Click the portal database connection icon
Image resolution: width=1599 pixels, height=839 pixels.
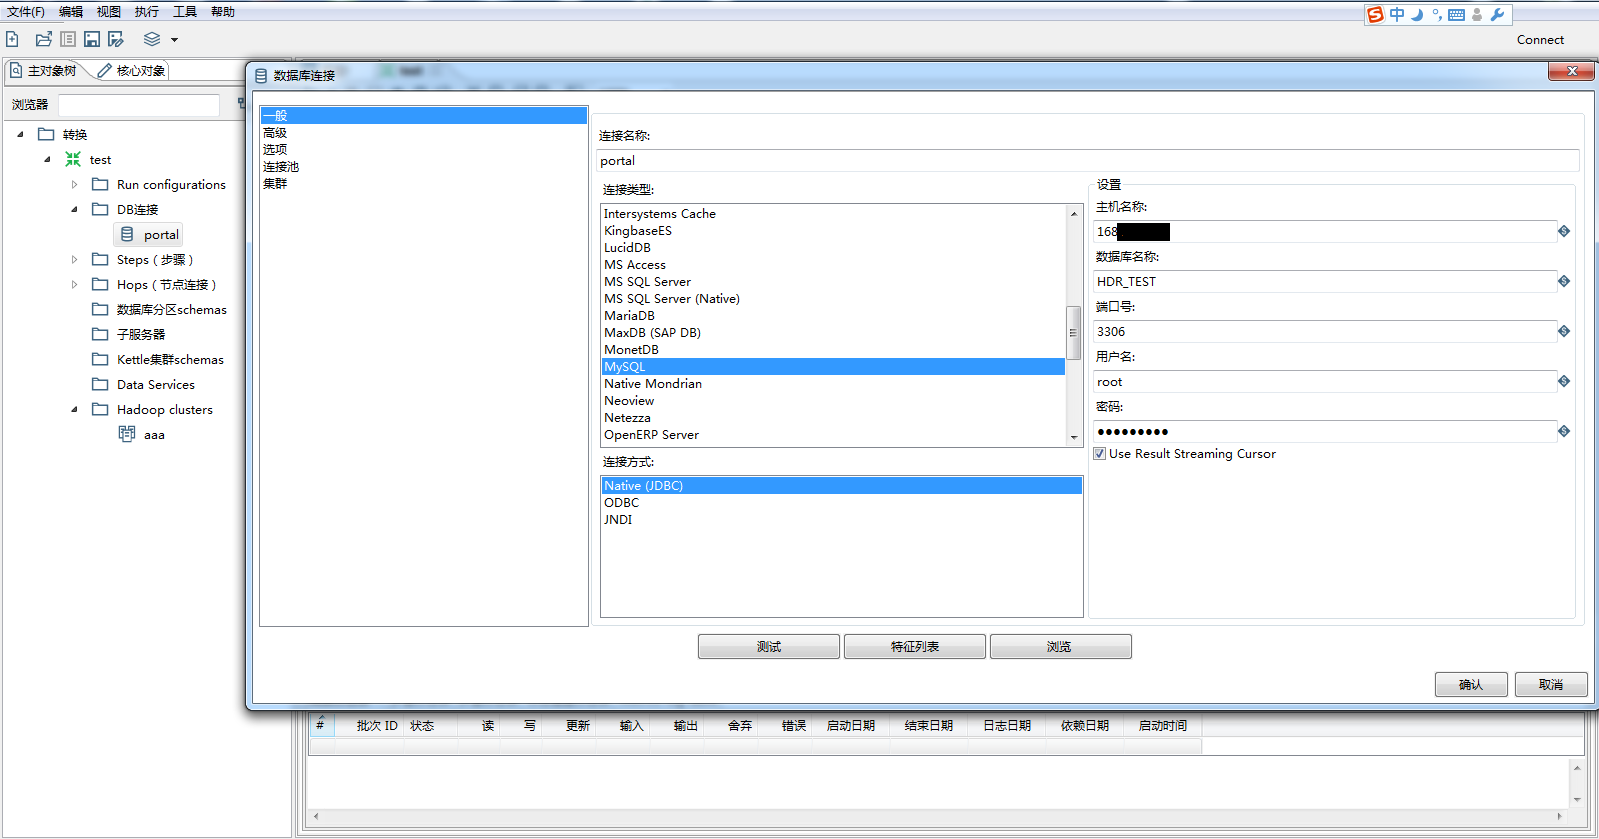(x=127, y=234)
